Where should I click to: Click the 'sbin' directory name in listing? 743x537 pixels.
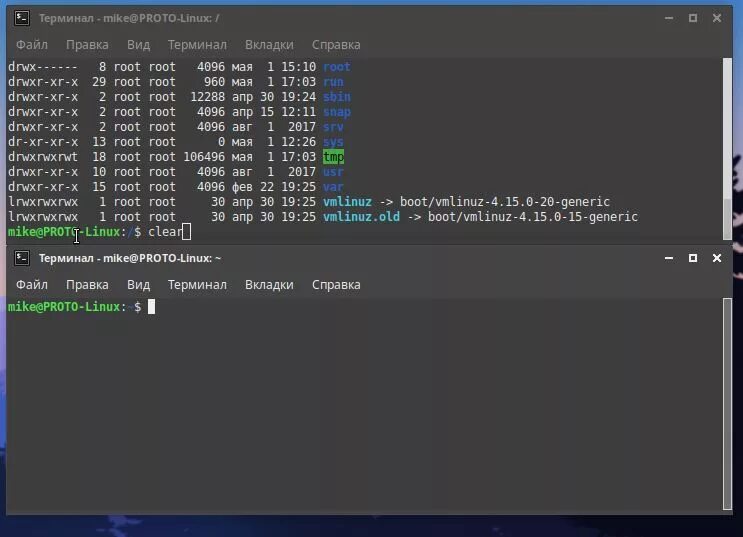[337, 97]
